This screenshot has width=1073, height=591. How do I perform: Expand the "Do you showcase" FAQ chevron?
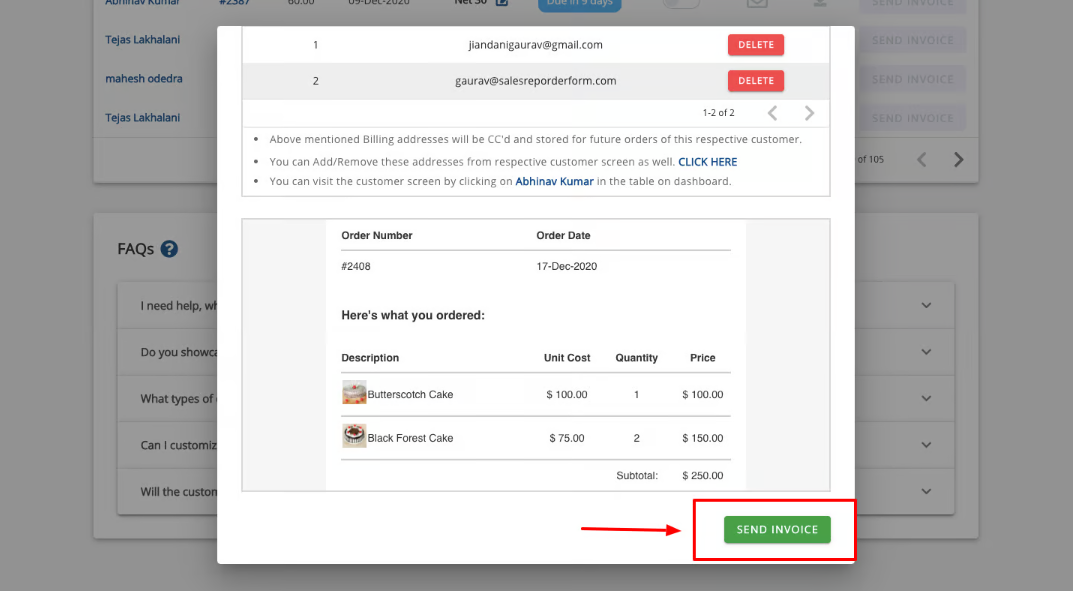click(x=926, y=352)
